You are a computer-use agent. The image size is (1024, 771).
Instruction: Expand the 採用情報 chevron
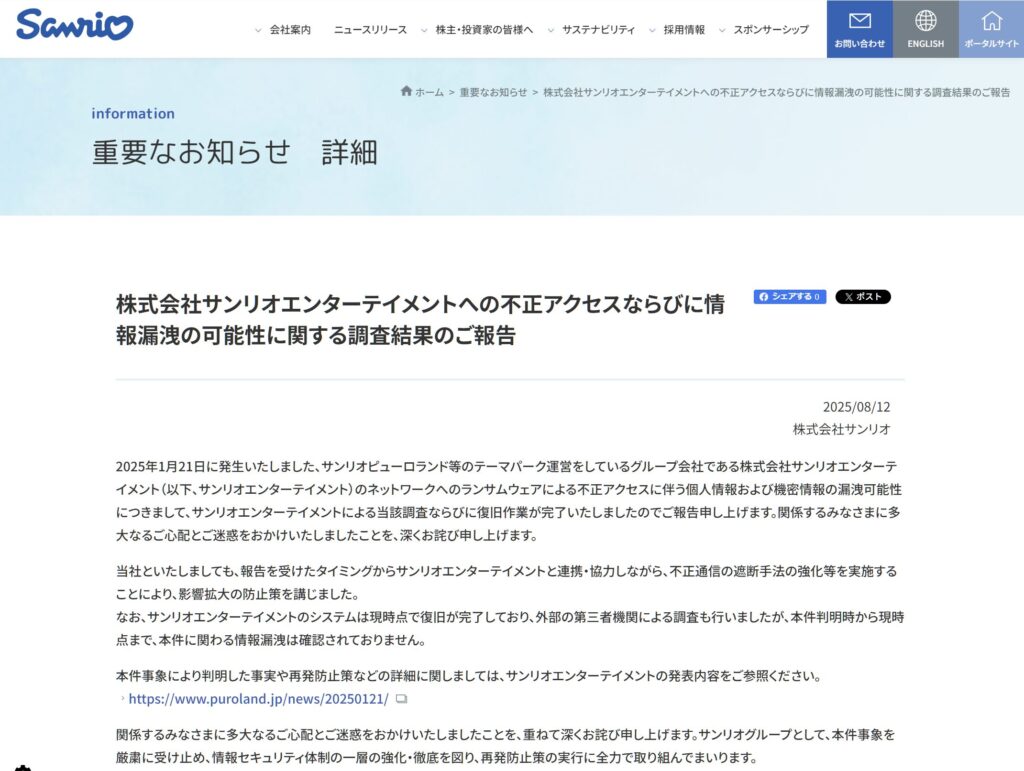(x=652, y=30)
